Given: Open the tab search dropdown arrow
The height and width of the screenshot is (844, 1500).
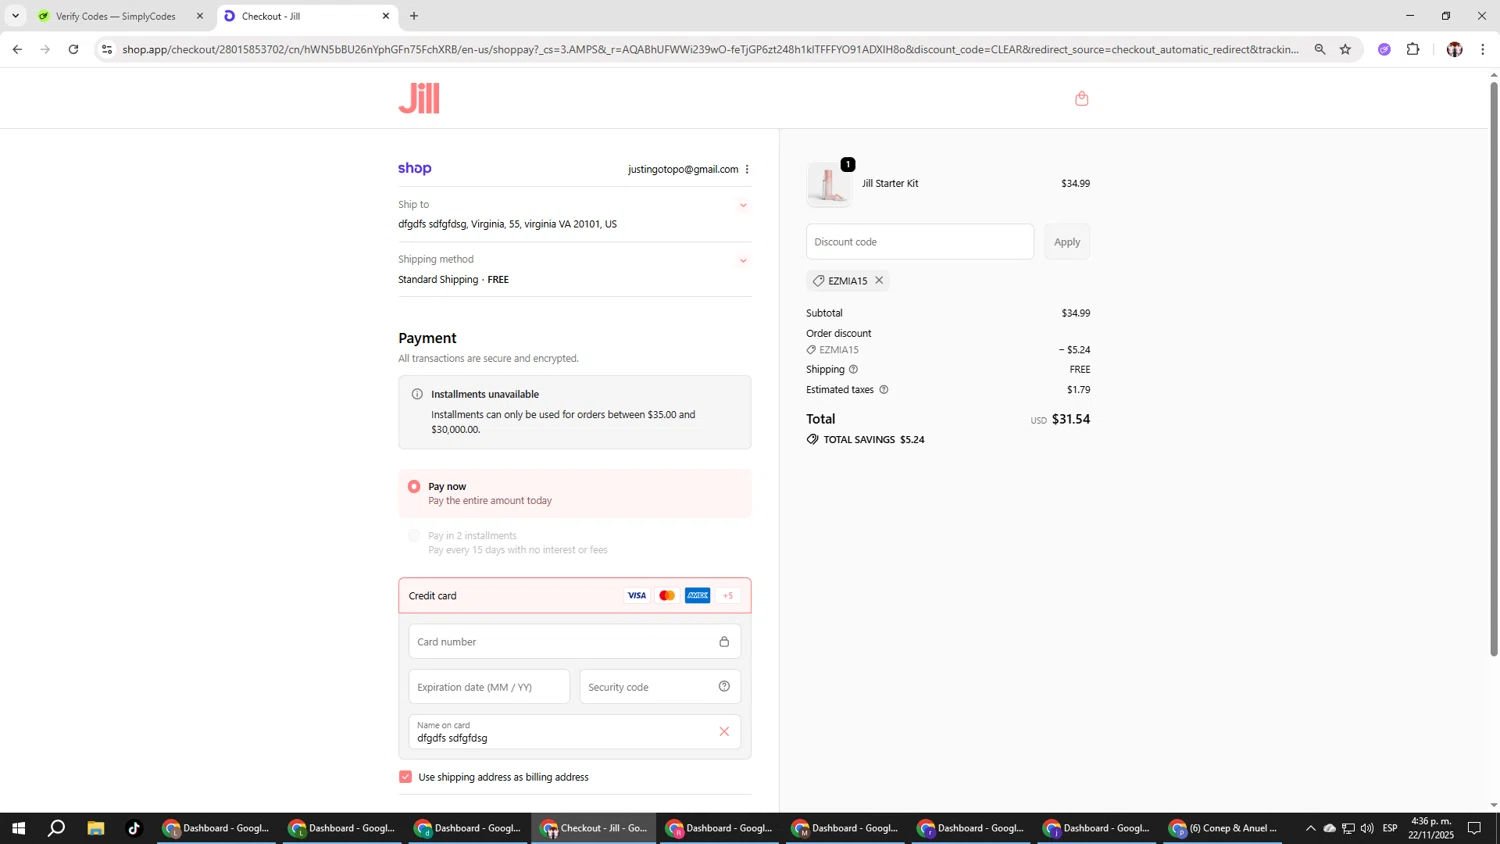Looking at the screenshot, I should pyautogui.click(x=15, y=16).
